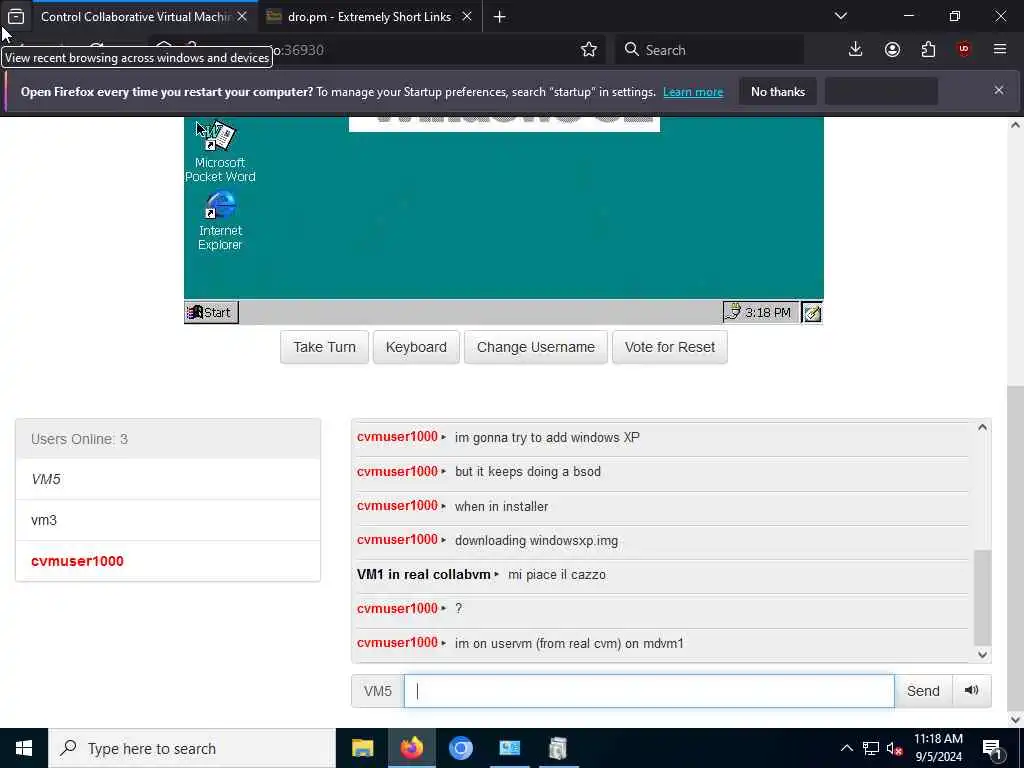Select user vm3 in online list
The height and width of the screenshot is (768, 1024).
tap(168, 520)
